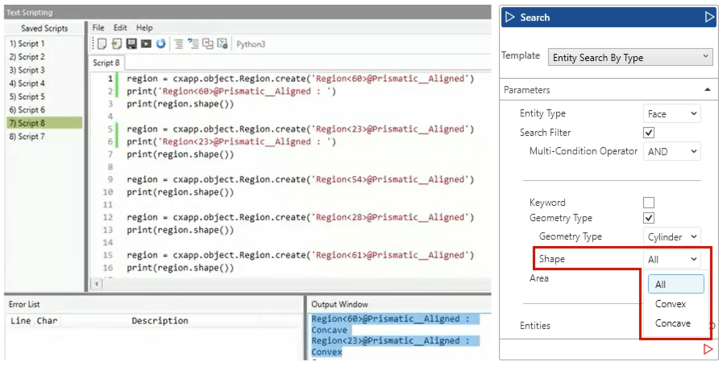Click the Shape dropdown showing All
This screenshot has height=366, width=723.
672,259
